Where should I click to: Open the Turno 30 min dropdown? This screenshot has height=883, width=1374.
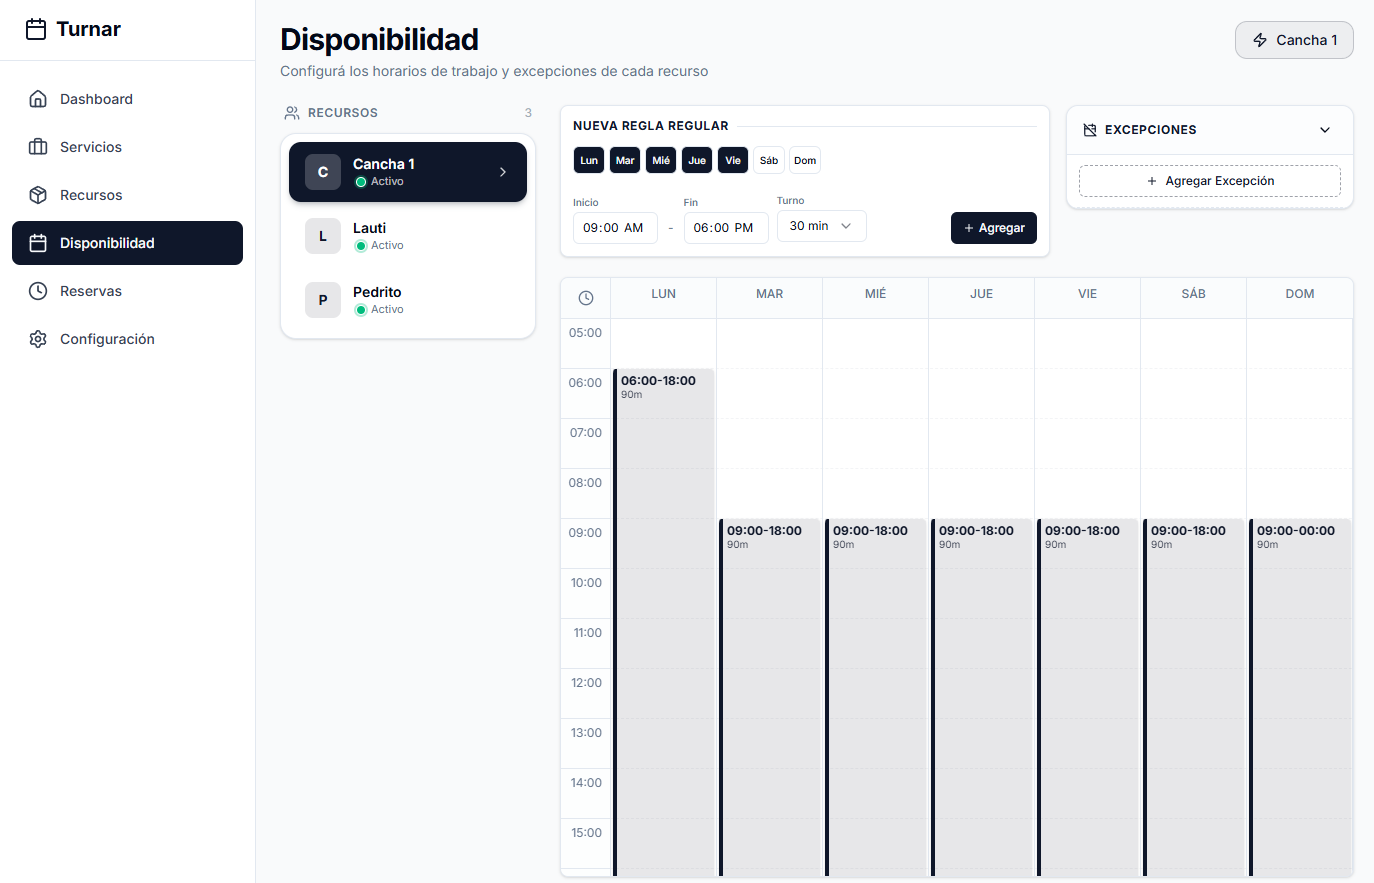(x=821, y=226)
